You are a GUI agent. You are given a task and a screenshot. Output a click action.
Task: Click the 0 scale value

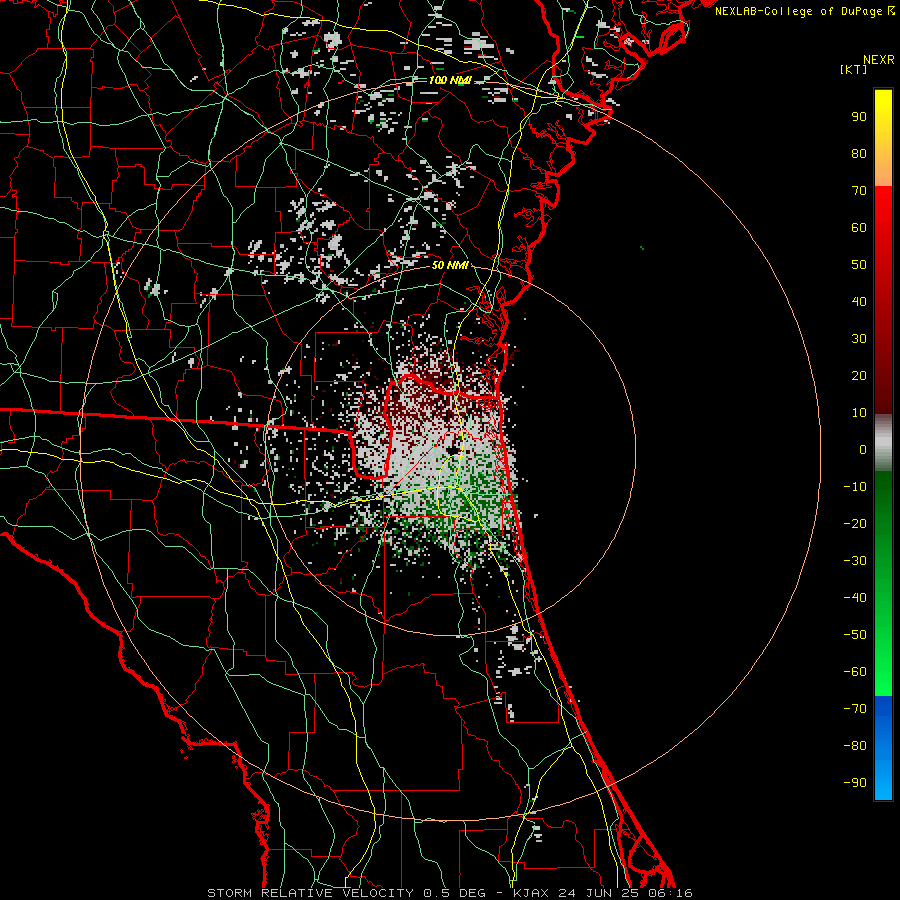pyautogui.click(x=863, y=450)
